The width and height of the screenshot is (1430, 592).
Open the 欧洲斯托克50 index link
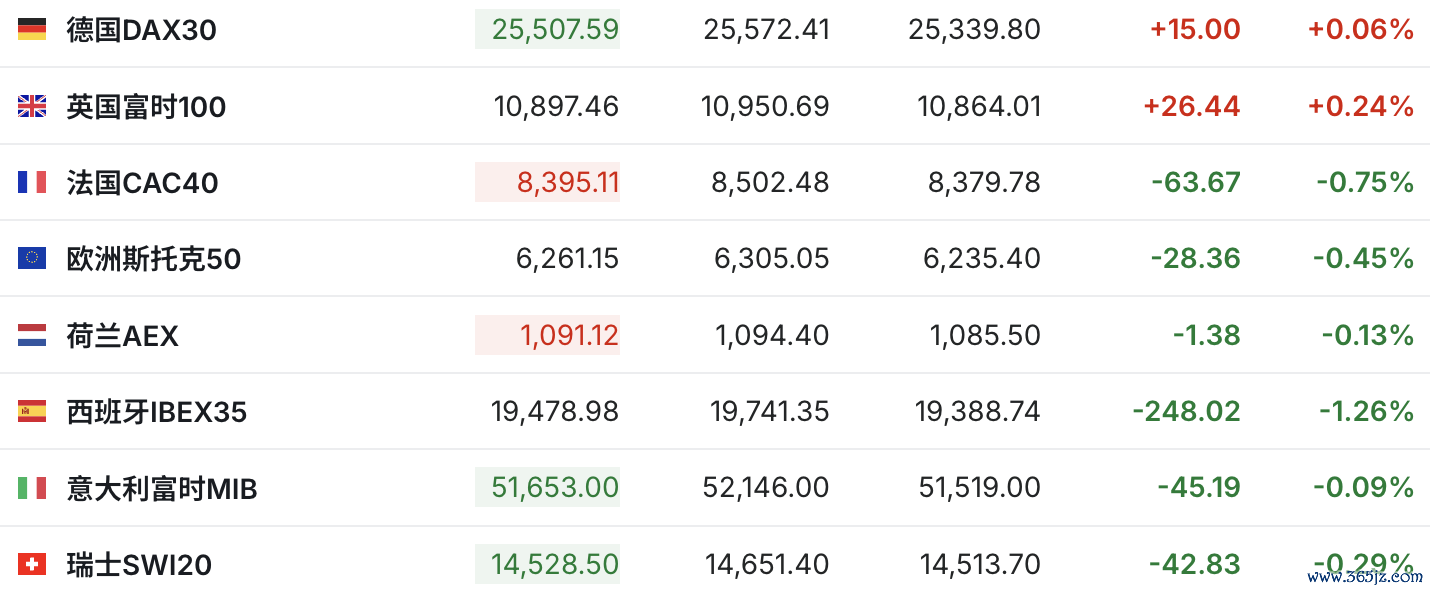153,259
